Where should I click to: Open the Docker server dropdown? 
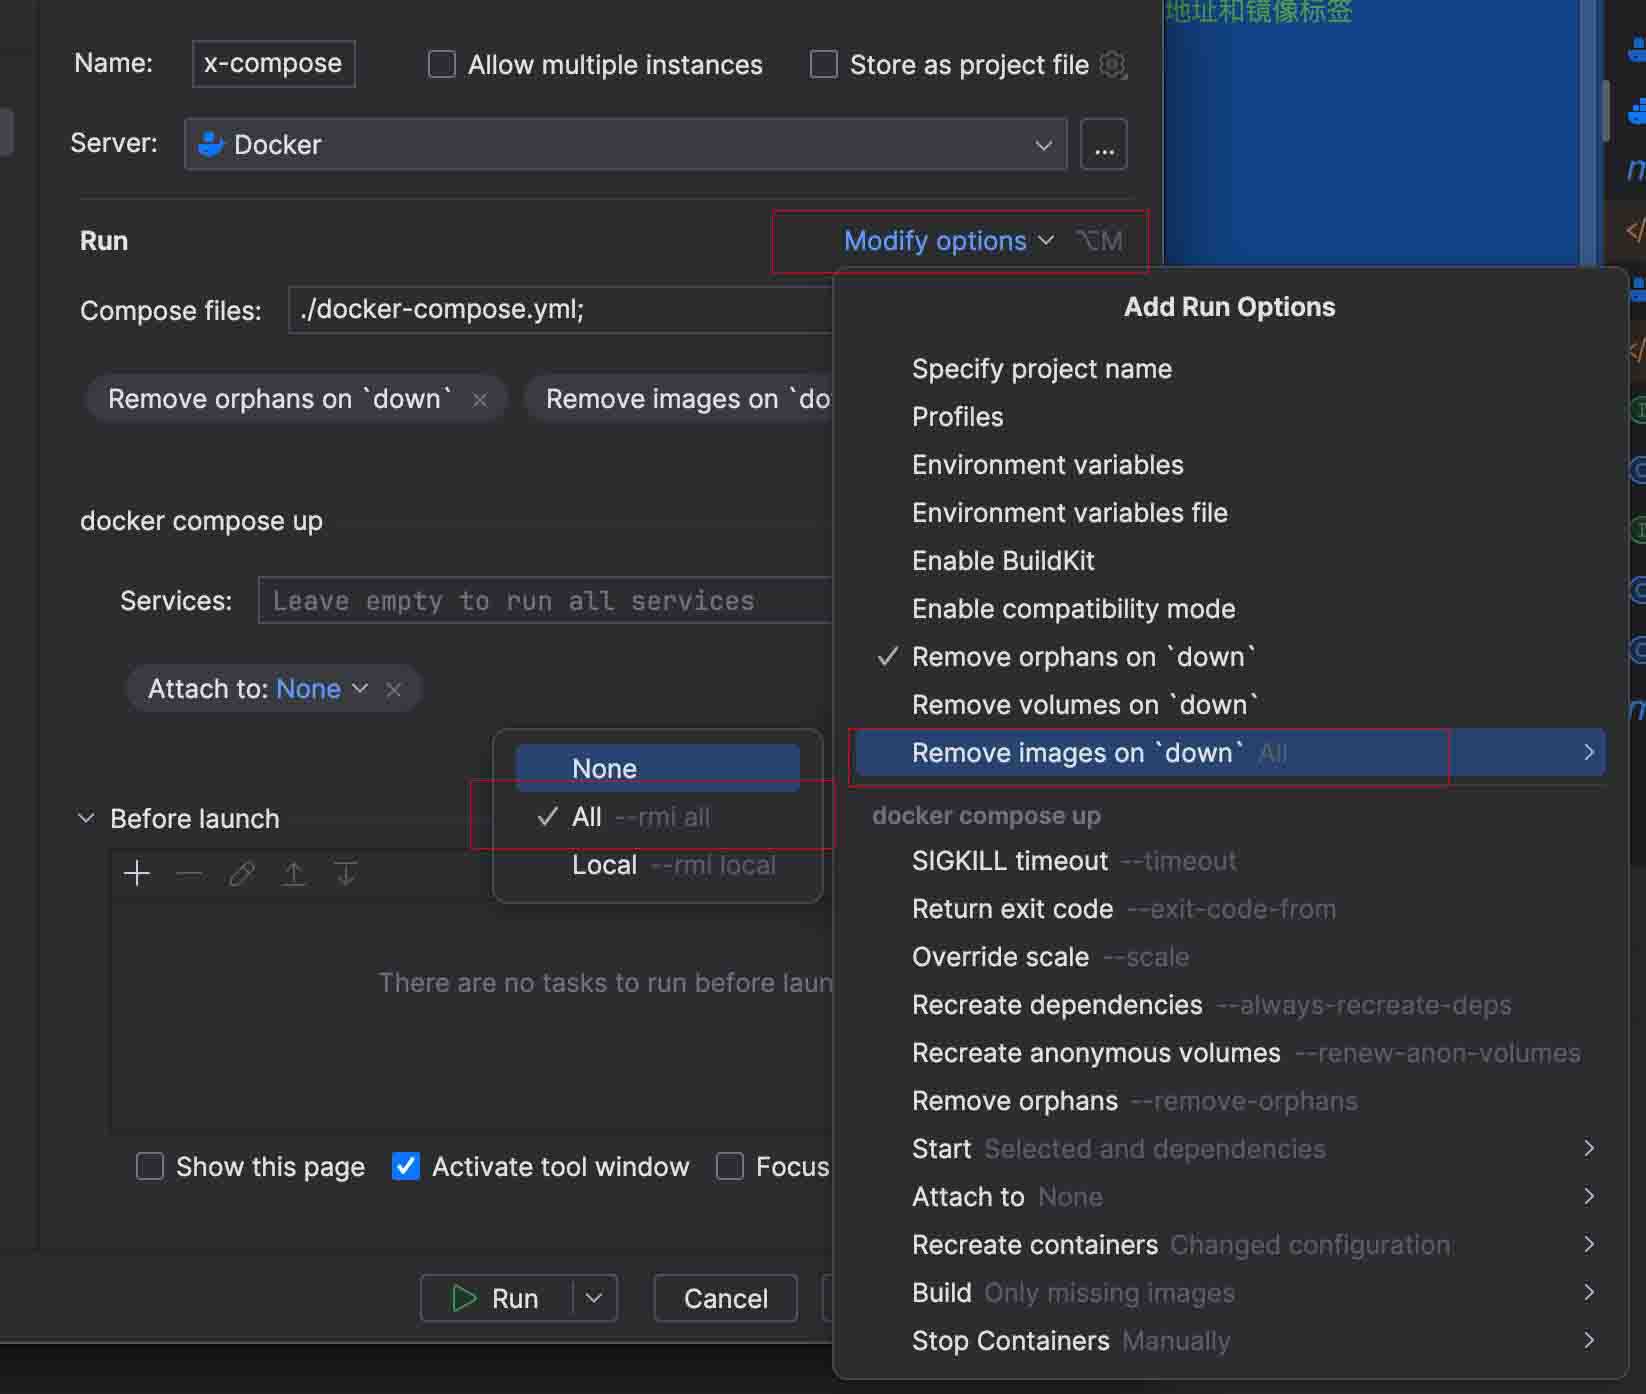click(x=626, y=144)
